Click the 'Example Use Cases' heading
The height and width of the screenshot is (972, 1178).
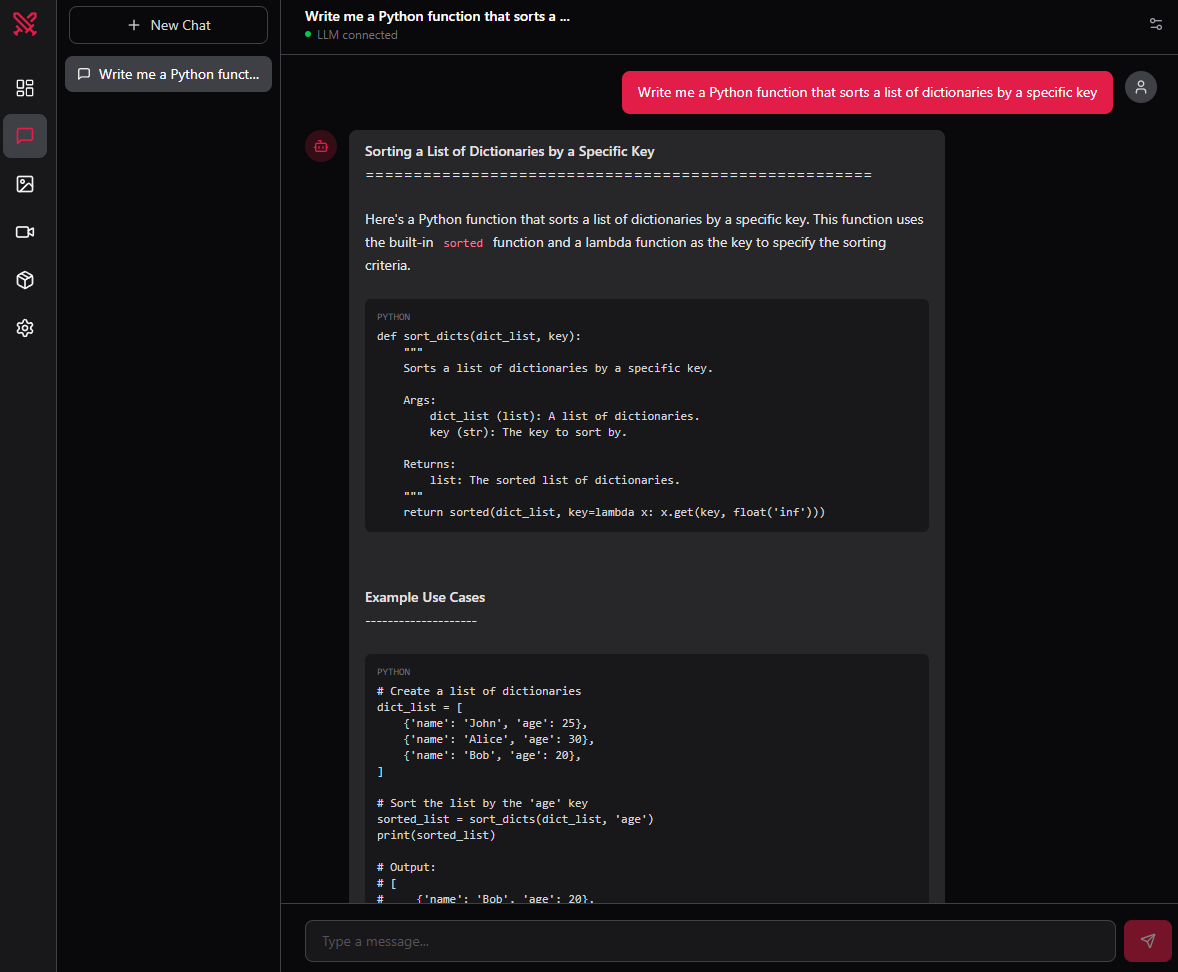click(425, 597)
